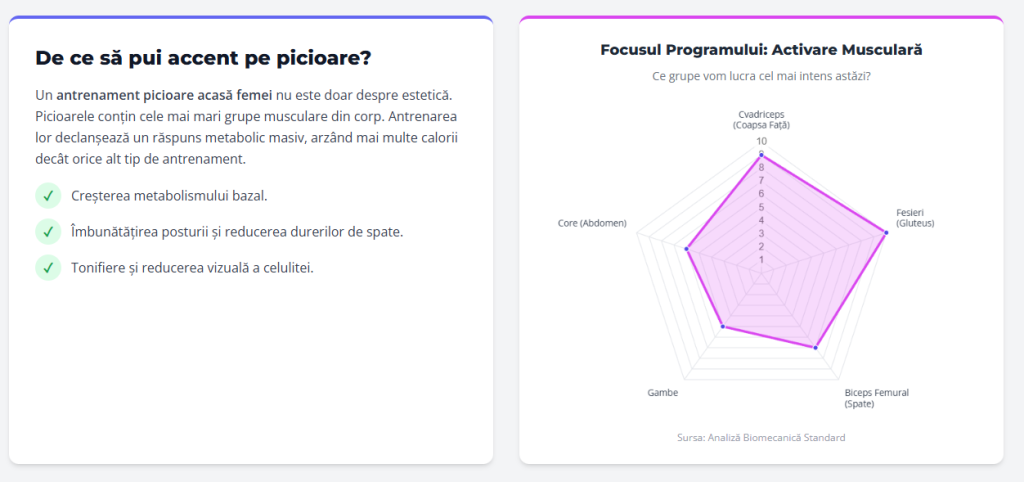1024x482 pixels.
Task: Click the Gambe axis label
Action: coord(662,393)
